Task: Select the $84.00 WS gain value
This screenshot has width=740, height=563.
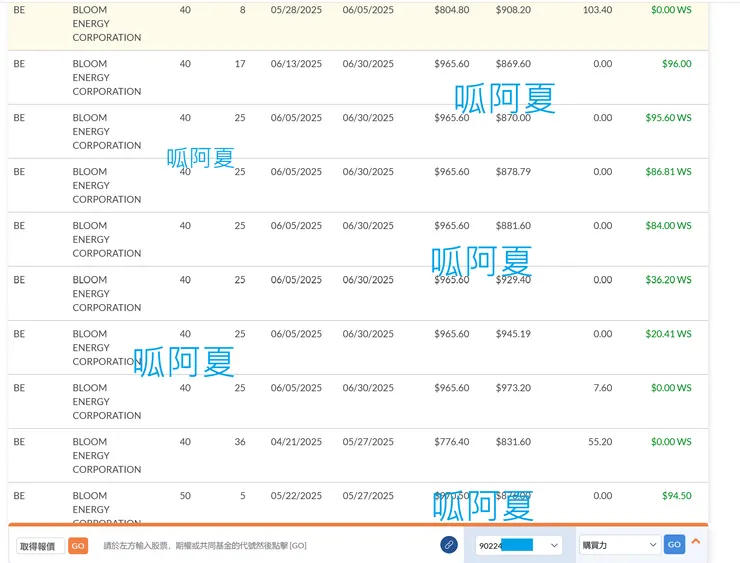Action: tap(668, 226)
